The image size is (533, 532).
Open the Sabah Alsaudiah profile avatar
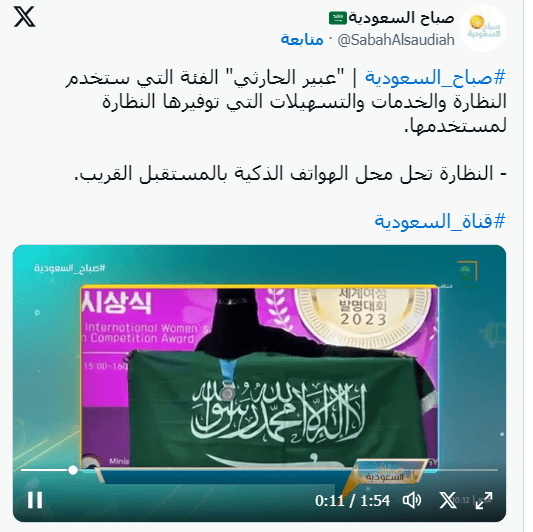[x=483, y=29]
